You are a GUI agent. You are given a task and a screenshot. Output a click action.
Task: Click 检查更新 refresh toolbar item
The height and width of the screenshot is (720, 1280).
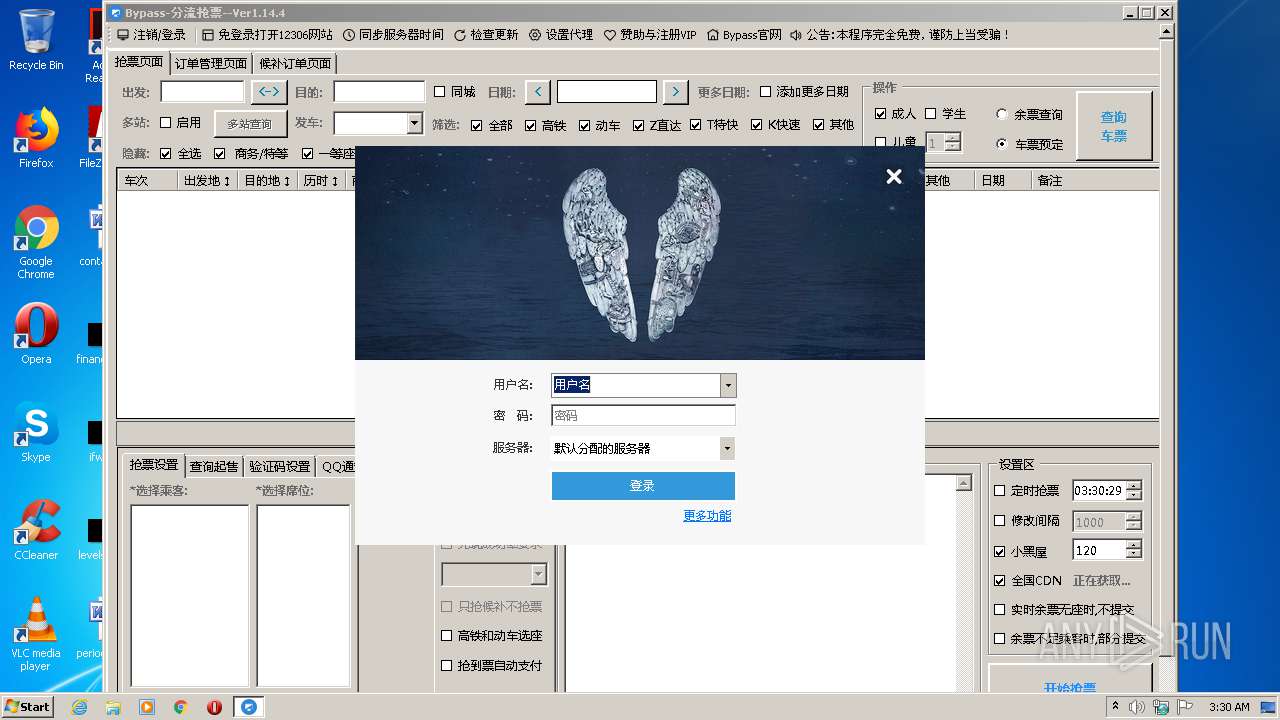point(486,34)
